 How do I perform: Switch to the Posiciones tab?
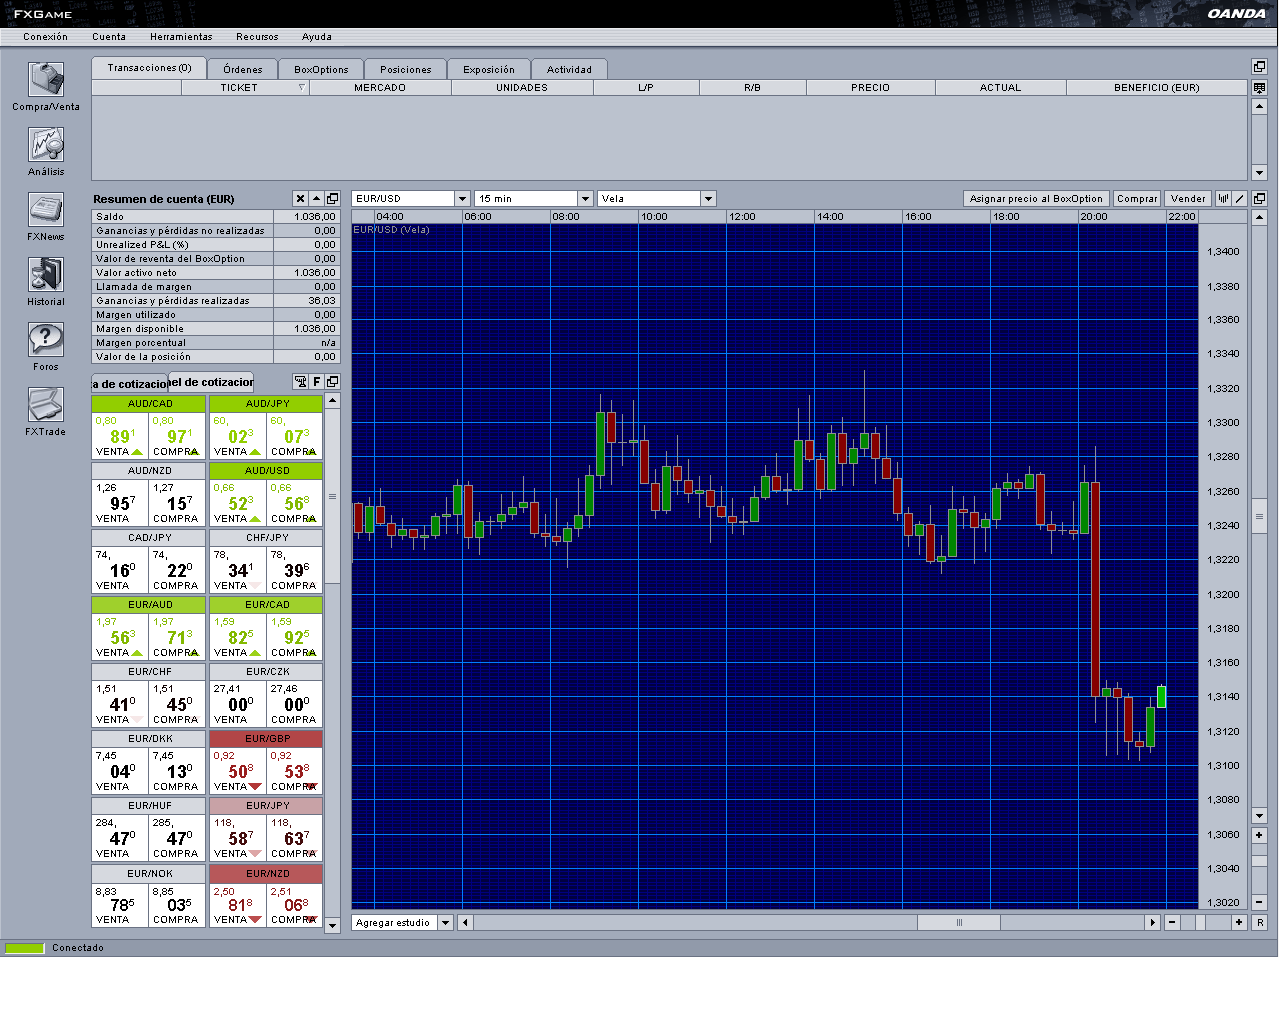[x=406, y=70]
